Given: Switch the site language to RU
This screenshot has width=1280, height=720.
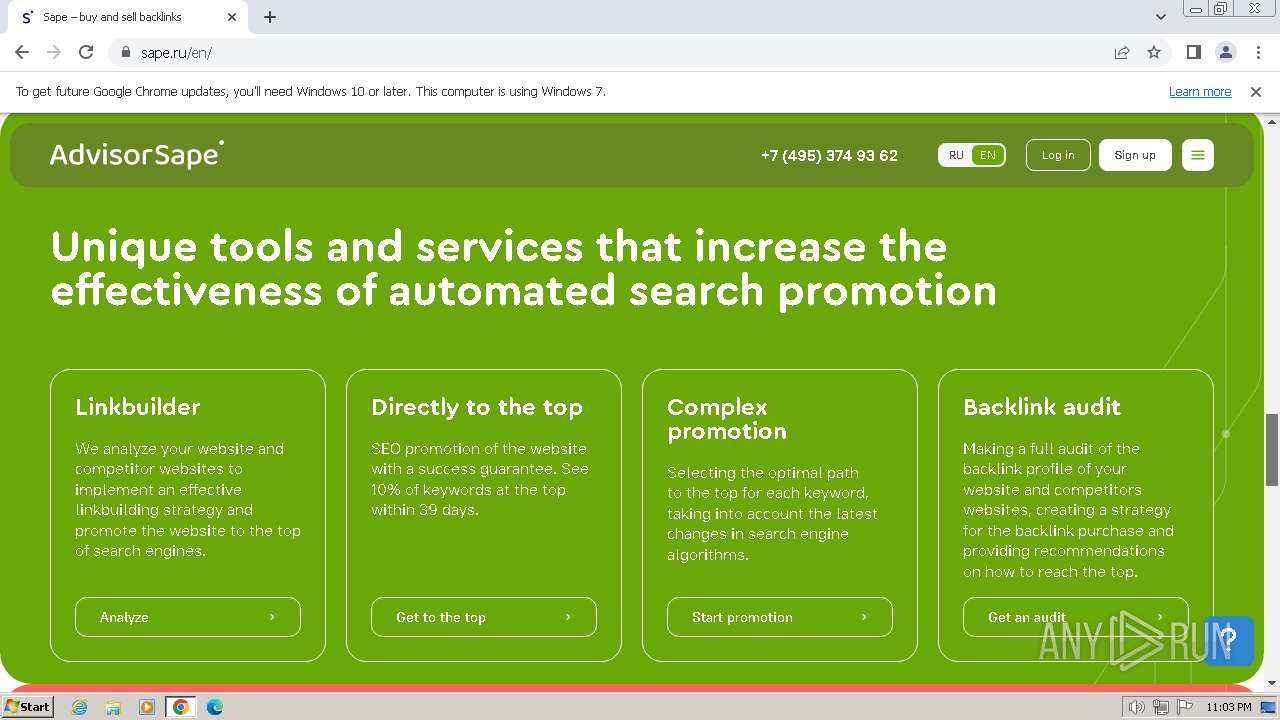Looking at the screenshot, I should [956, 155].
